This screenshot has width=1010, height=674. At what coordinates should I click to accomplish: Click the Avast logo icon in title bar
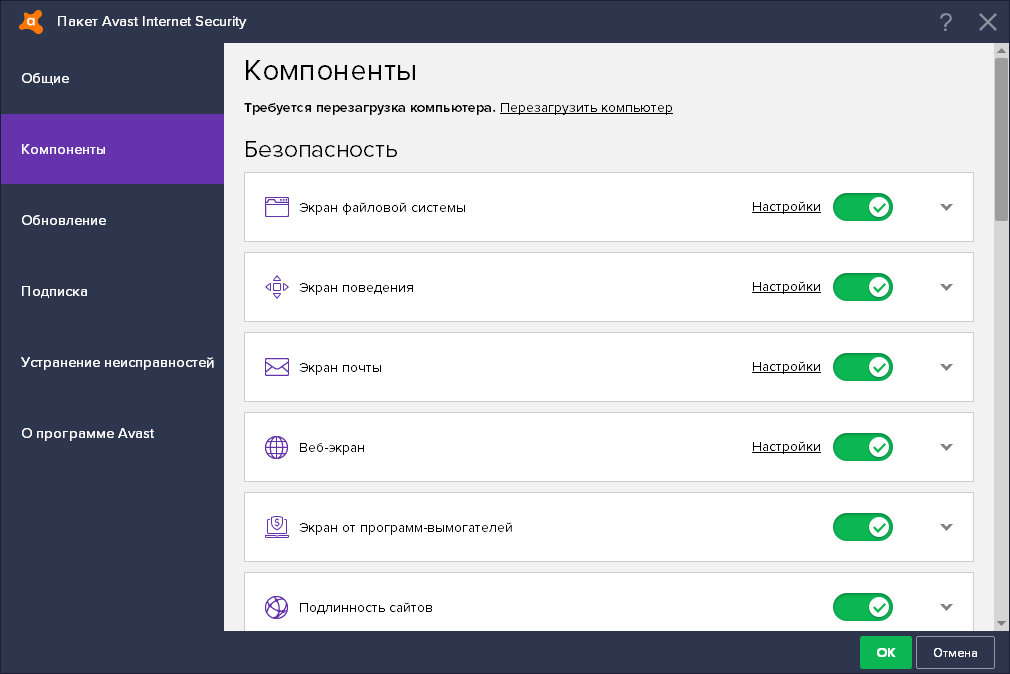tap(31, 21)
